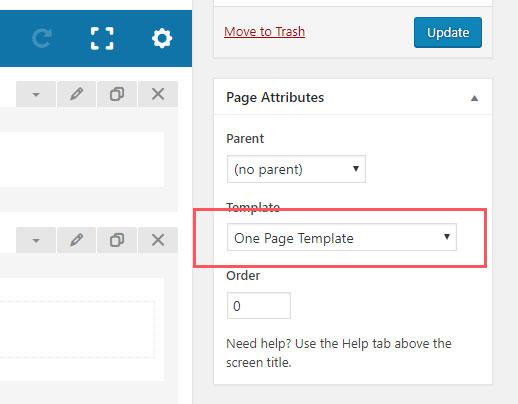Delete the first row with X icon
The height and width of the screenshot is (404, 518).
click(x=158, y=94)
